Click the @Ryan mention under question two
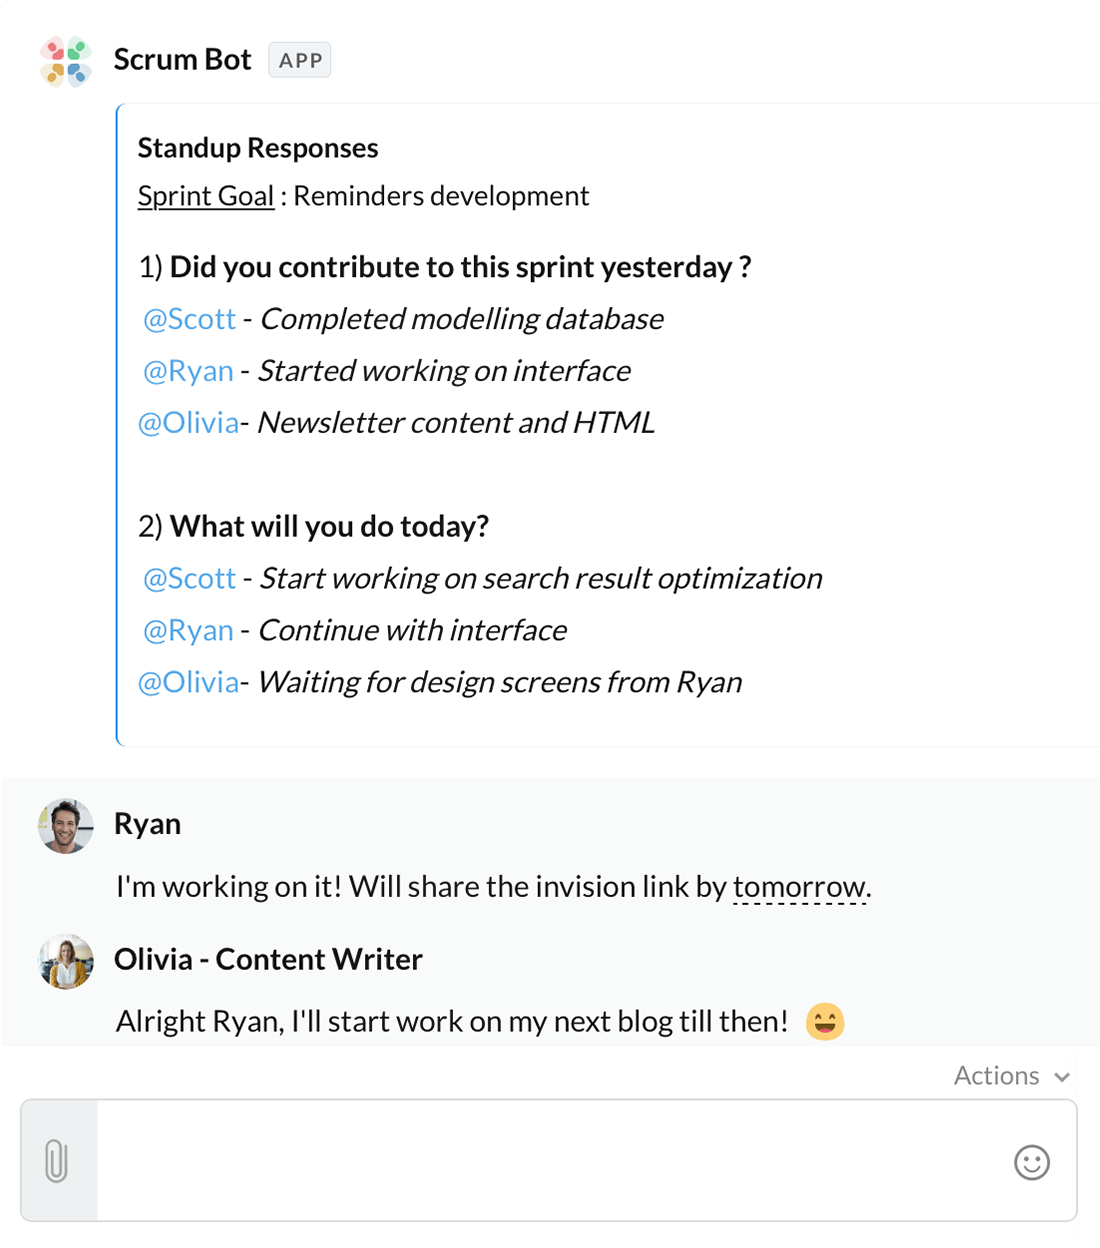The image size is (1100, 1248). click(188, 631)
